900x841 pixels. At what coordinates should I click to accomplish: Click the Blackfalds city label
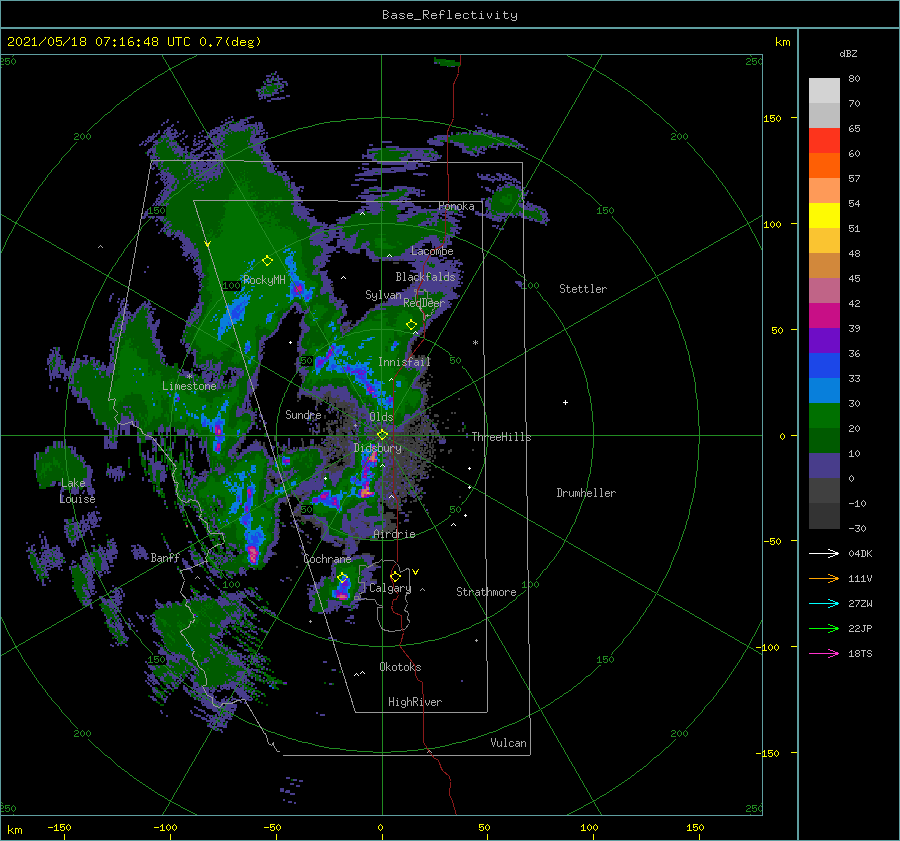pyautogui.click(x=425, y=277)
